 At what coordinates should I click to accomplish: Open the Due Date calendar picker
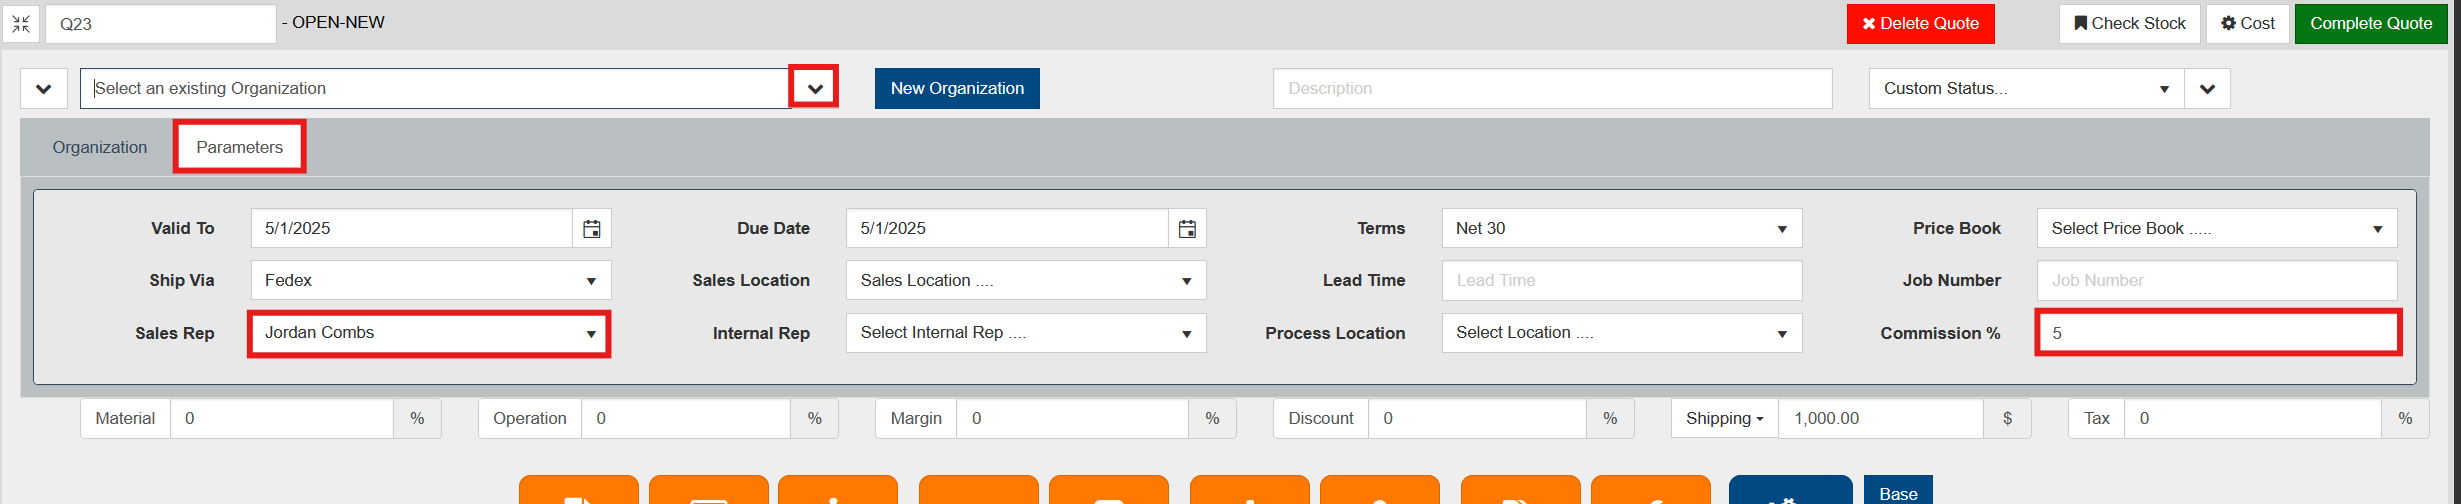coord(1187,229)
